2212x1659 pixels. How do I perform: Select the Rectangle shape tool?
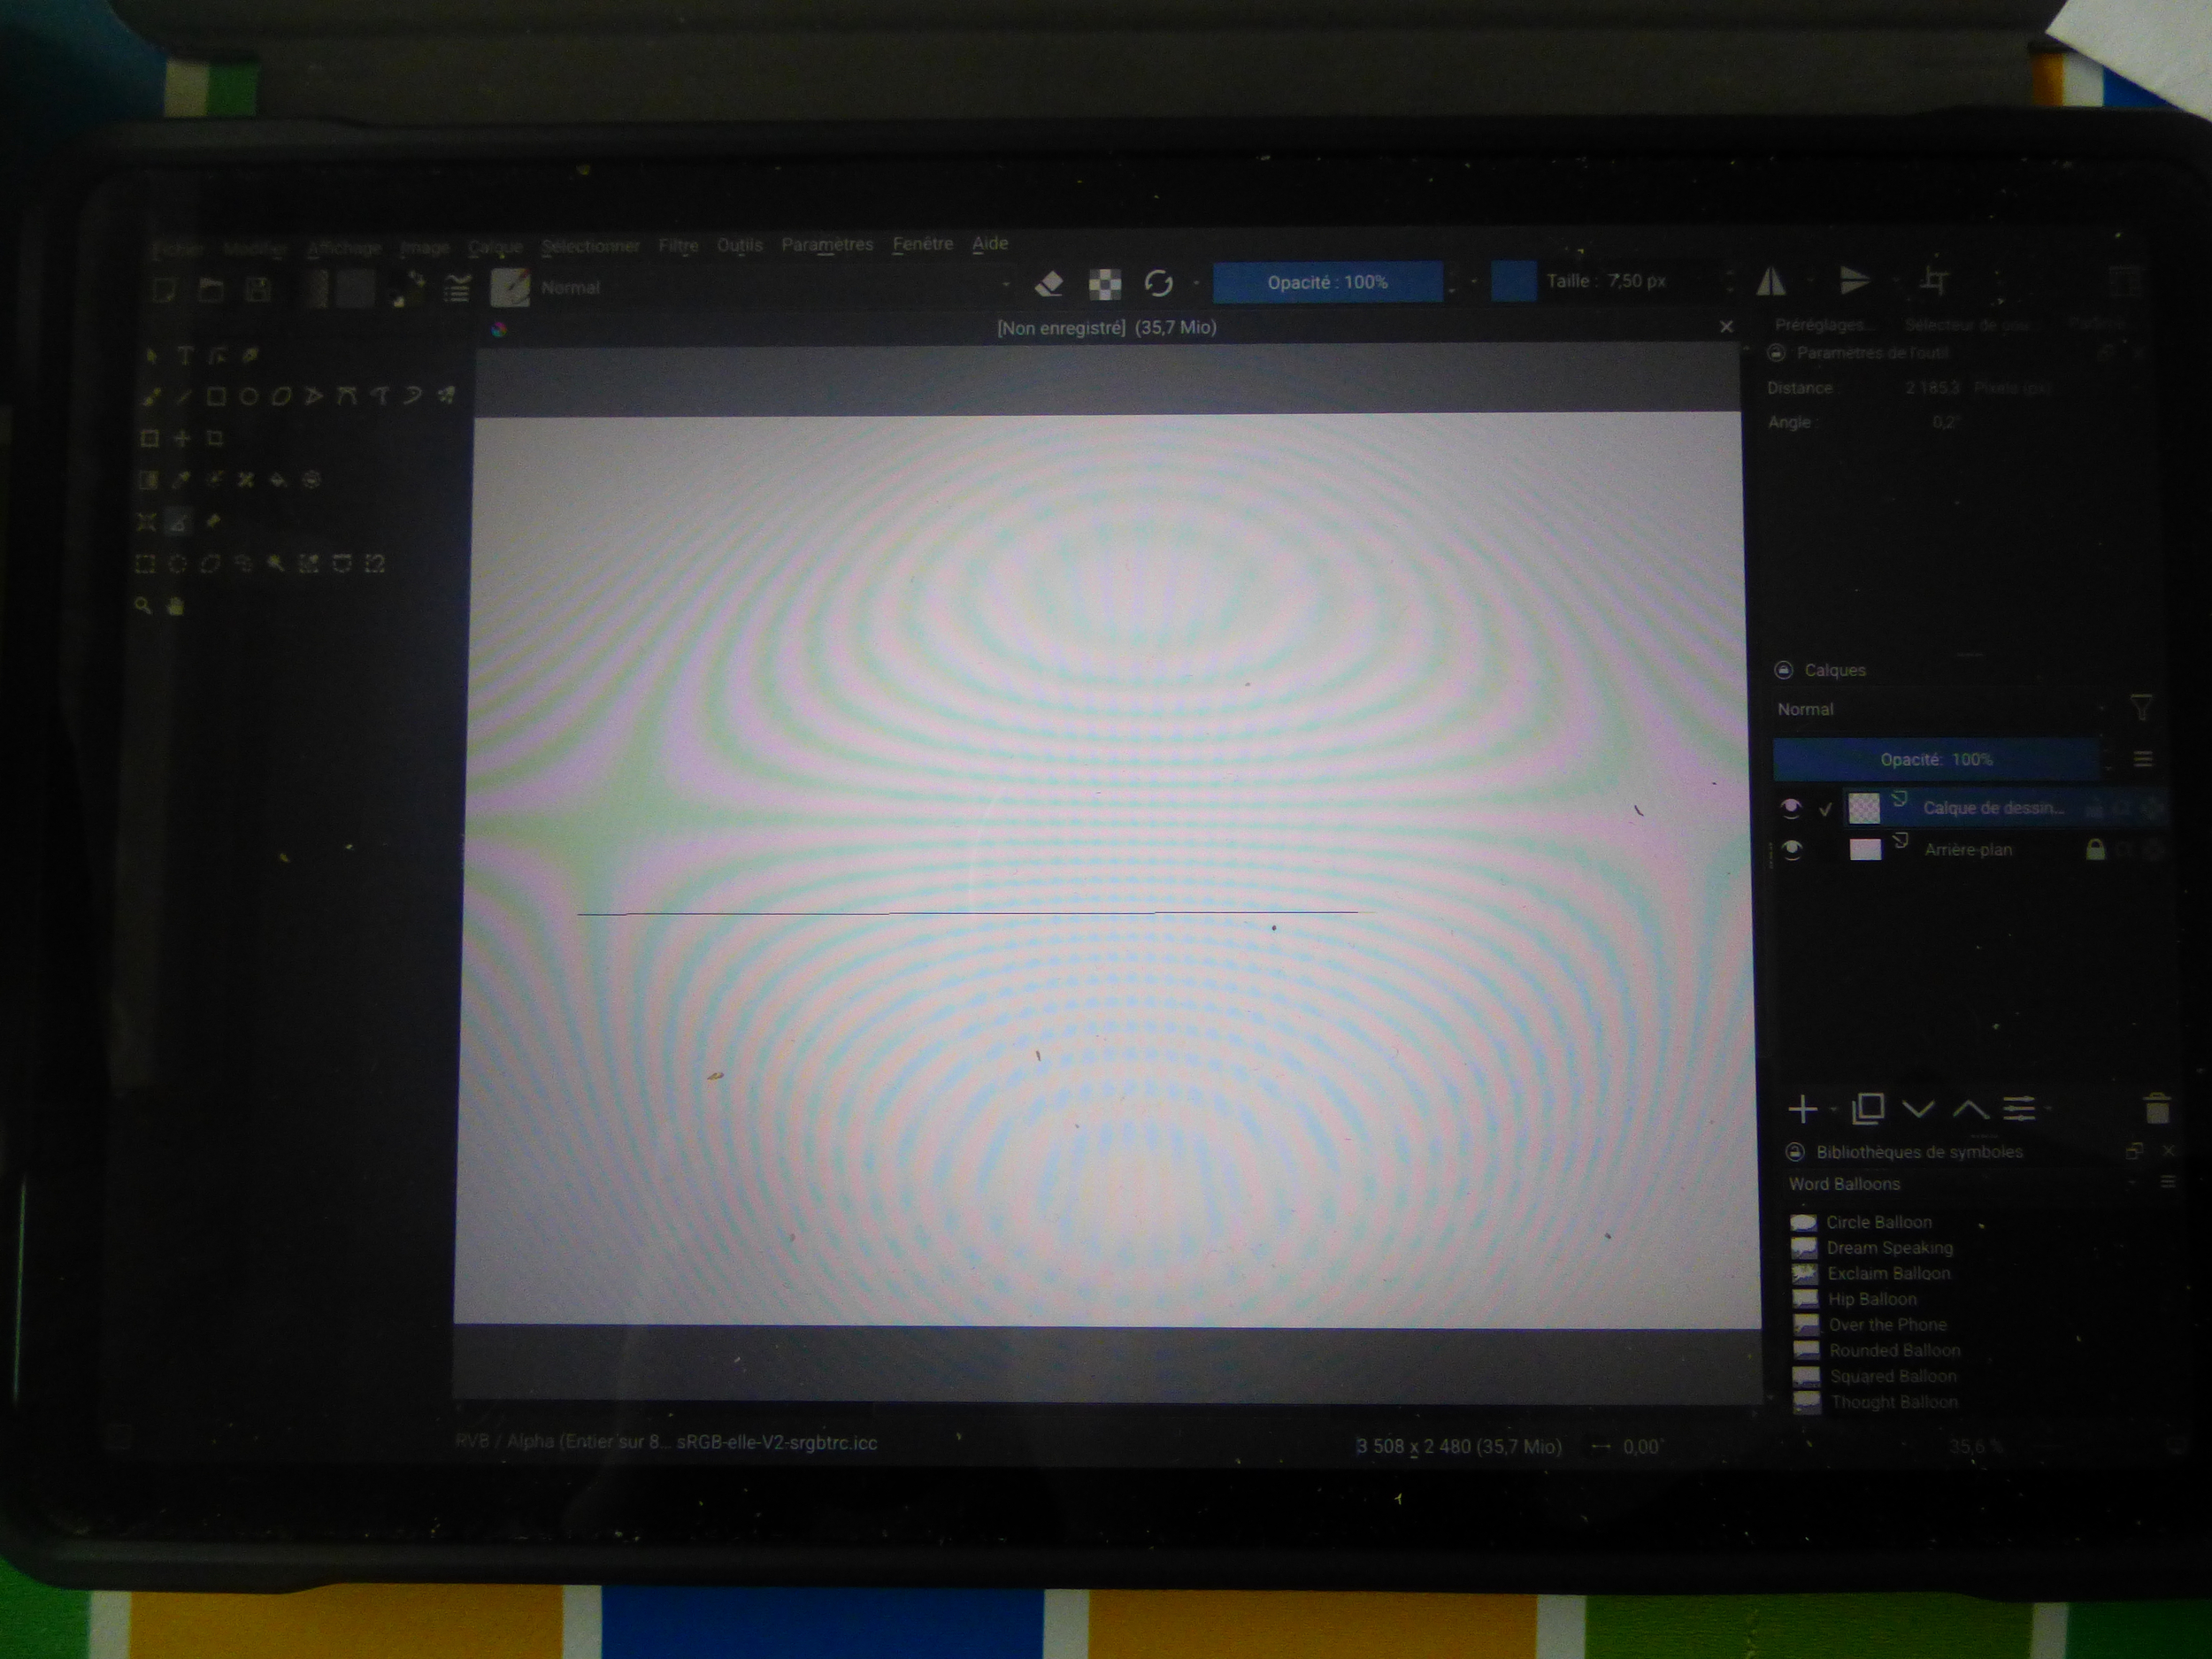[215, 397]
